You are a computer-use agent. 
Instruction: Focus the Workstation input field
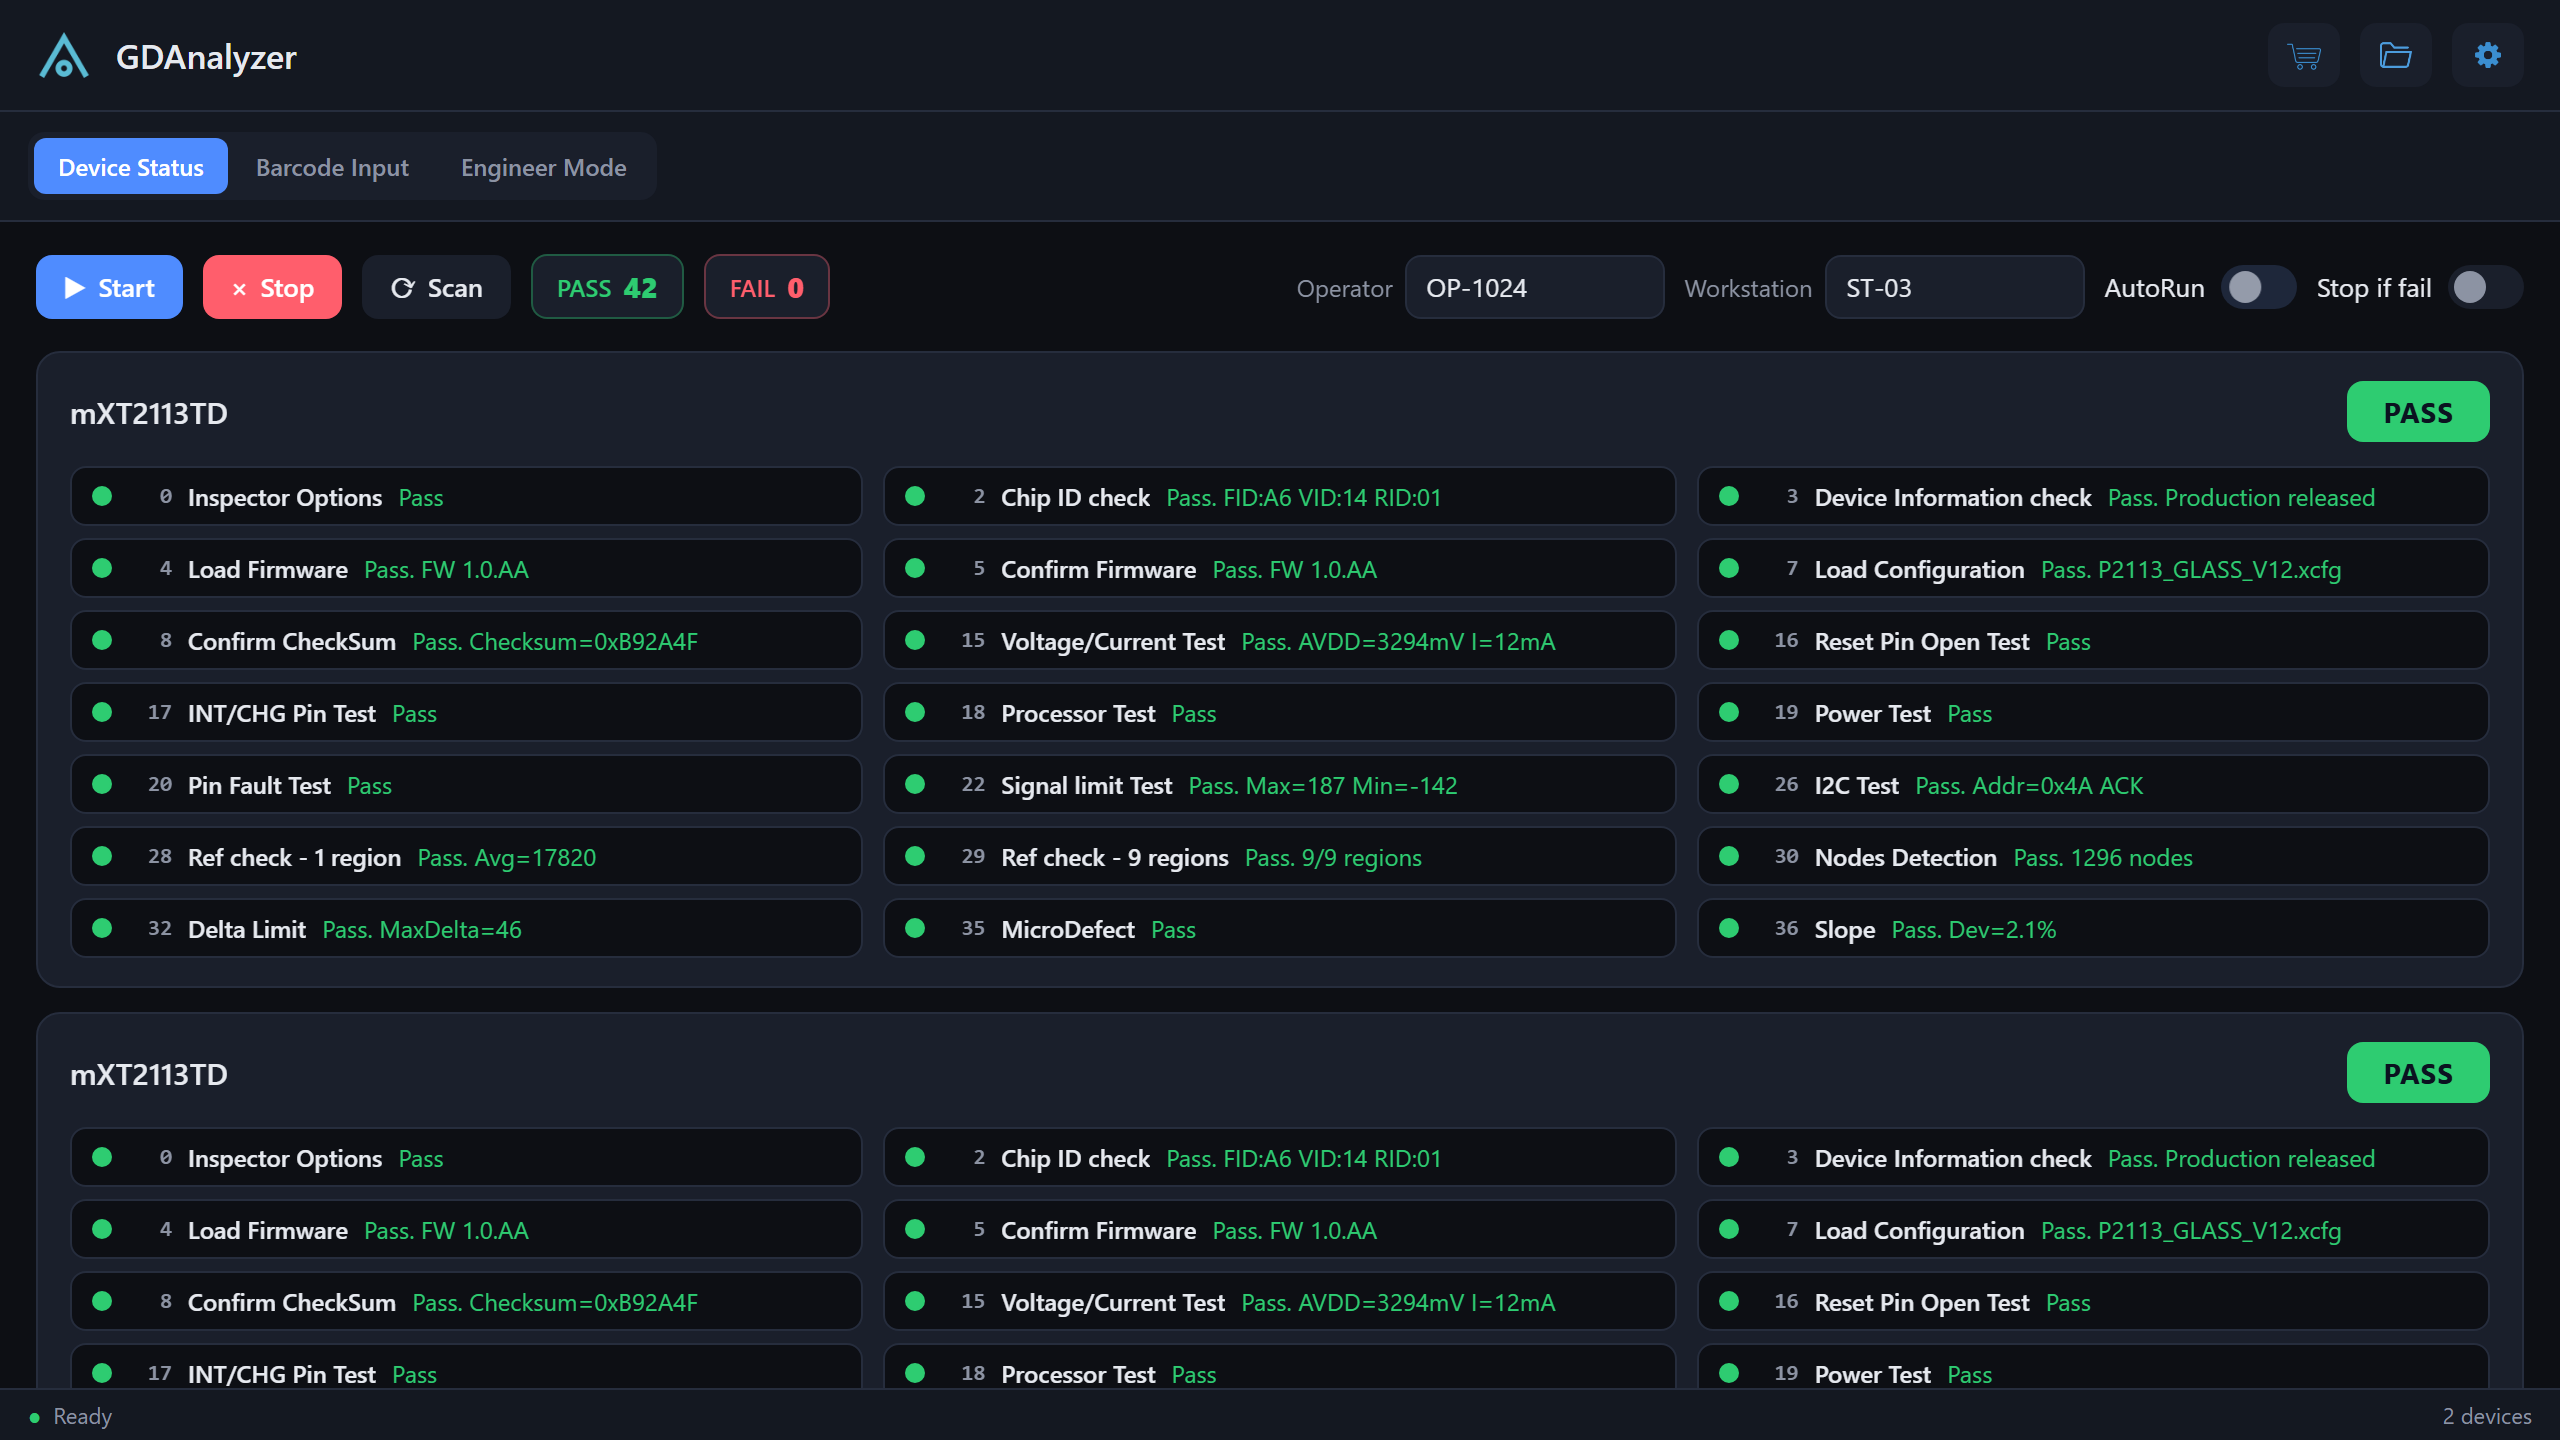pyautogui.click(x=1954, y=288)
